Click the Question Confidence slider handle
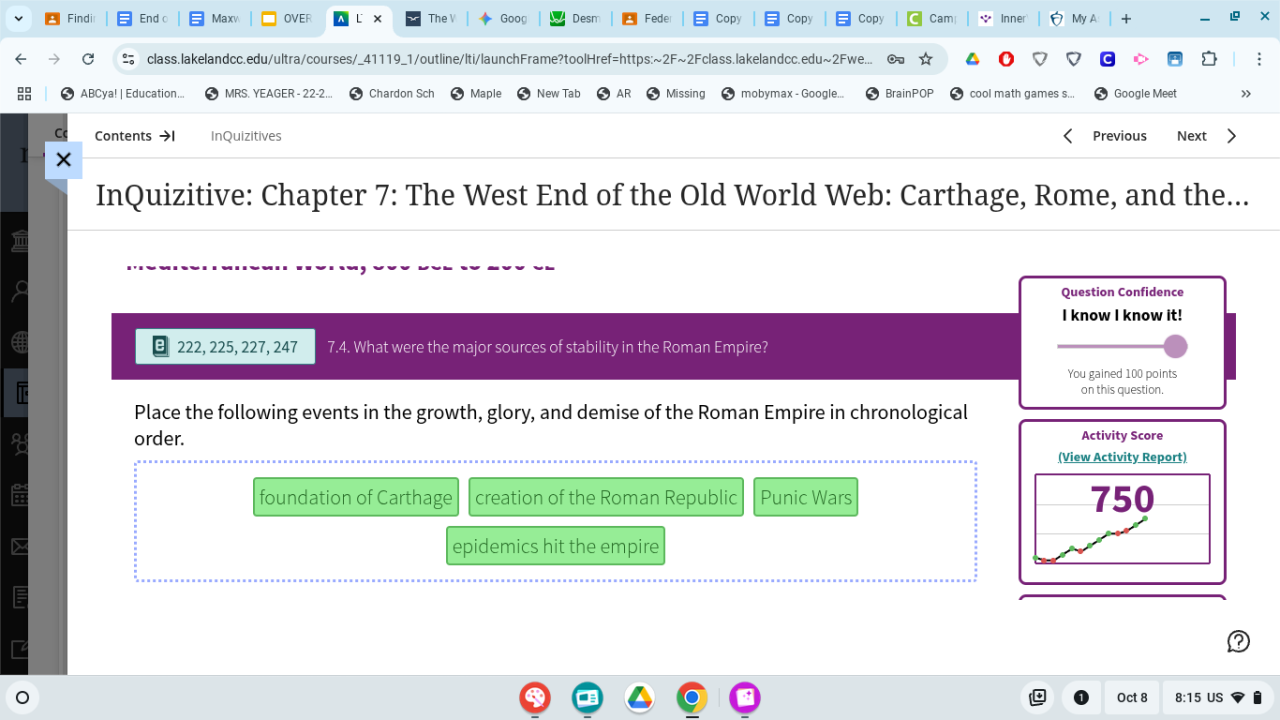The width and height of the screenshot is (1280, 720). pos(1176,347)
